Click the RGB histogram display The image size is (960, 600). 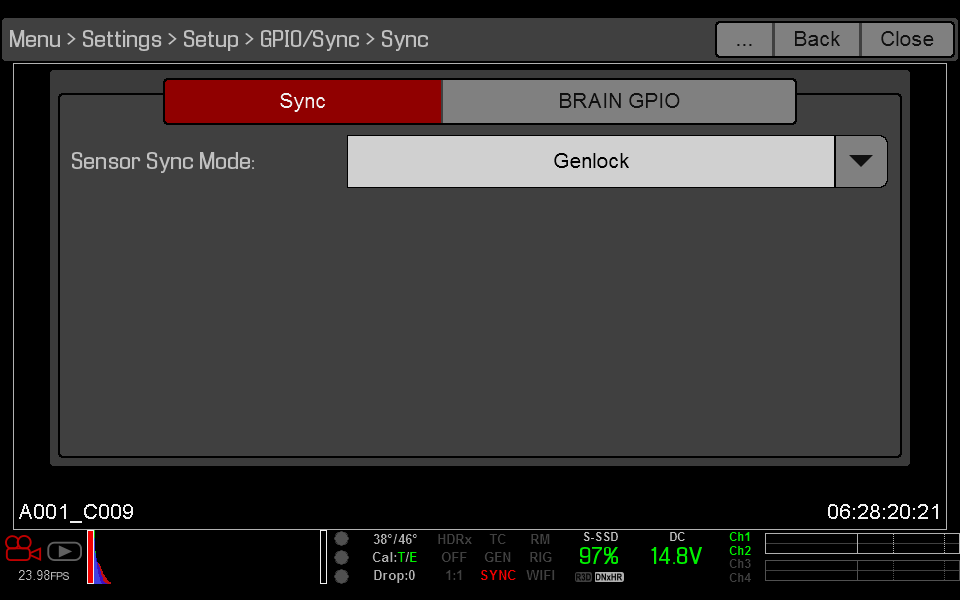pos(98,558)
